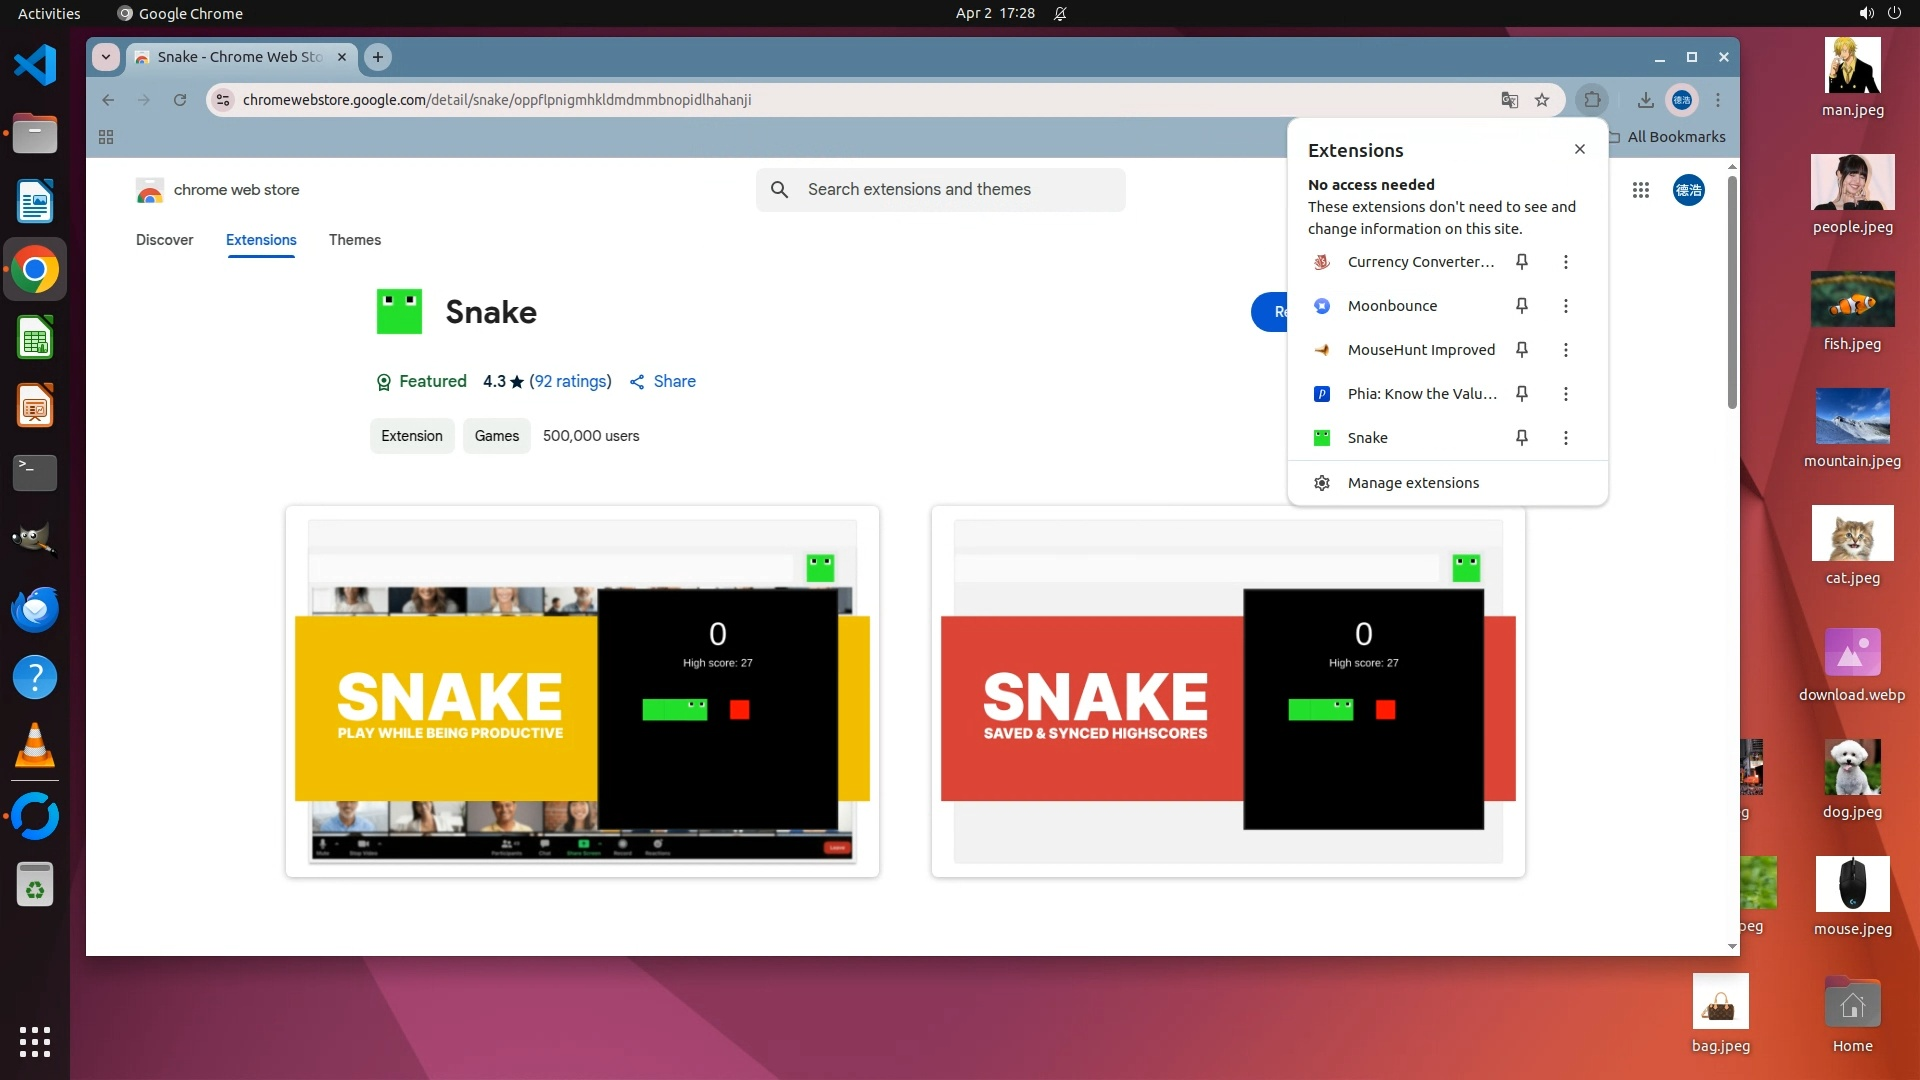Pin the Moonbounce extension
This screenshot has height=1080, width=1920.
[x=1521, y=306]
